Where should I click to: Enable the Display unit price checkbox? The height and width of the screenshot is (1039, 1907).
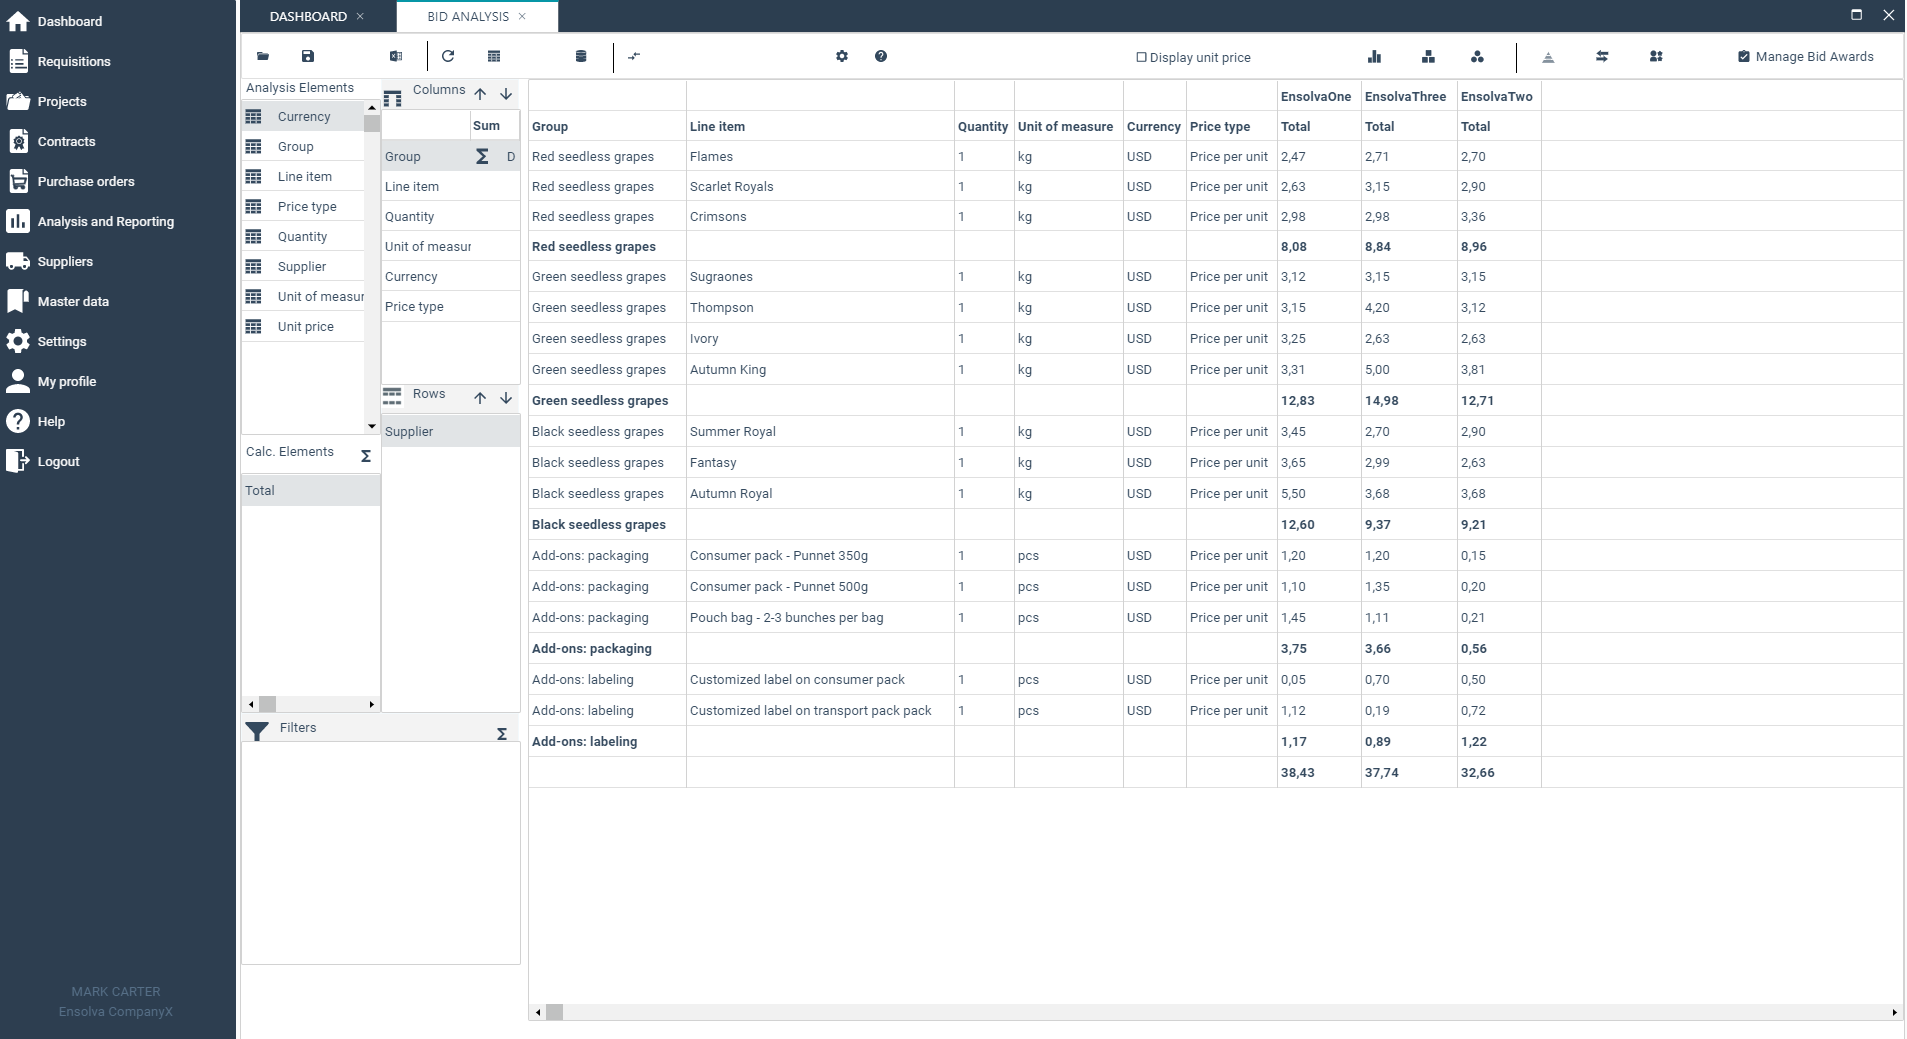(1141, 57)
